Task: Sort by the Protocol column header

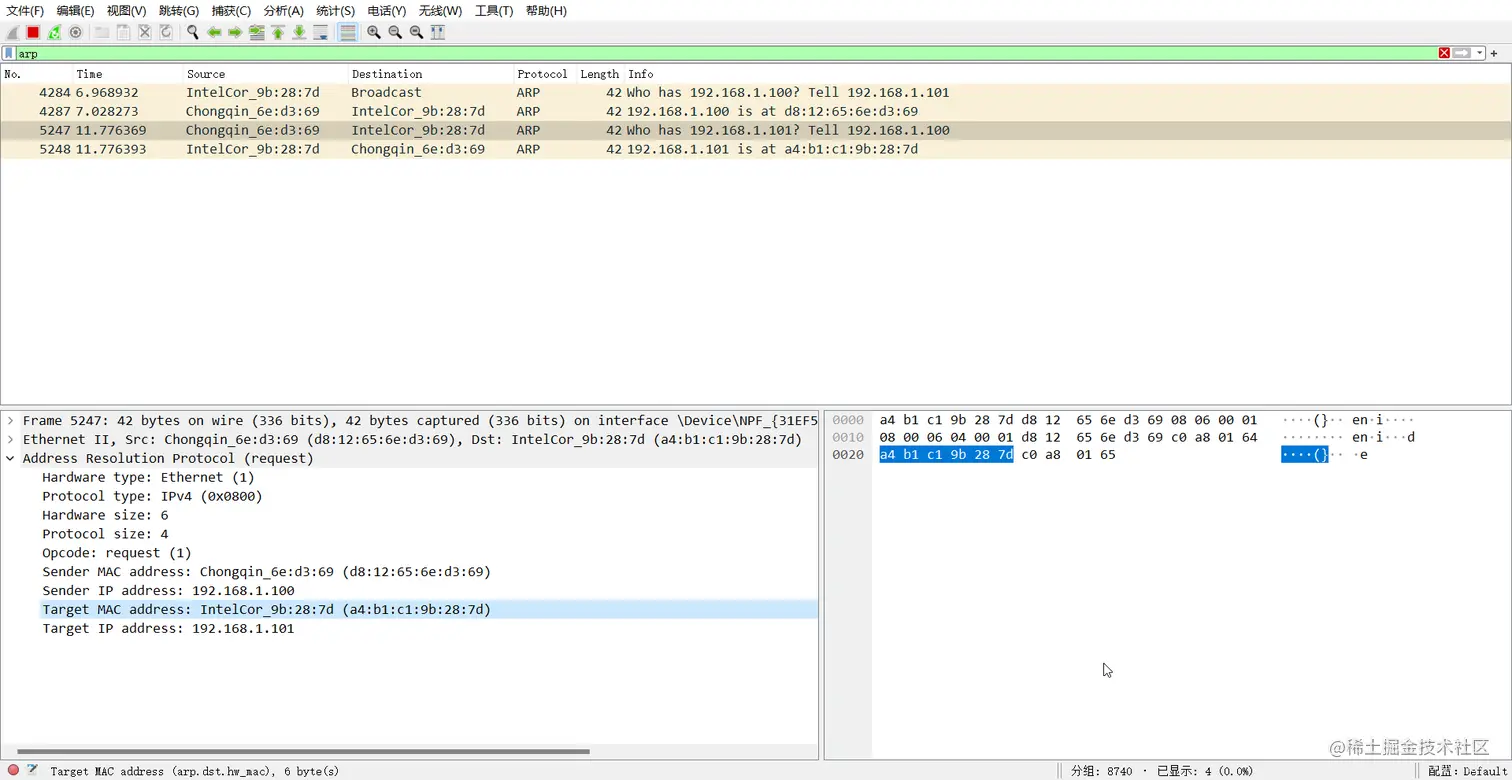Action: pyautogui.click(x=544, y=74)
